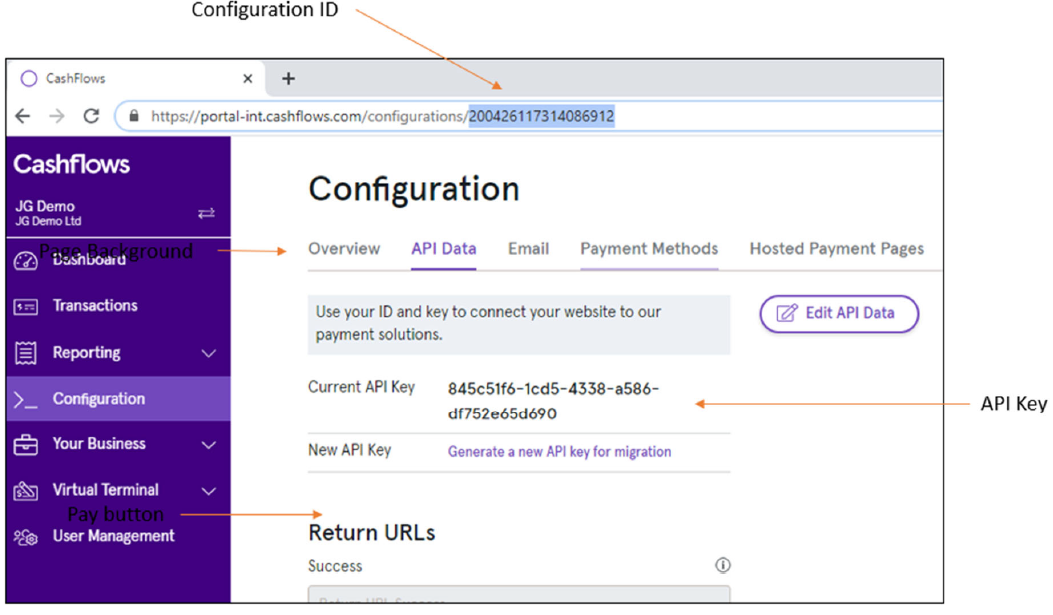Click the User Management people icon

[x=26, y=537]
